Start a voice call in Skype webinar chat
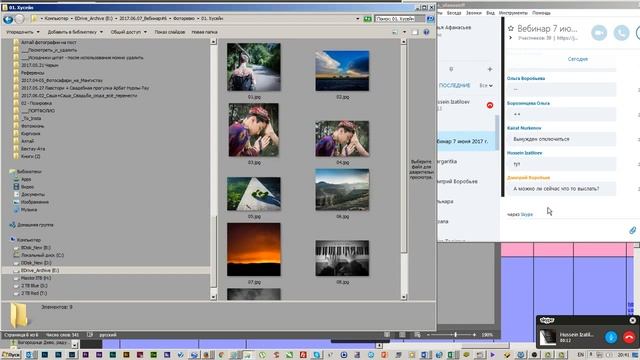Screen dimensions: 640x360 coord(621,33)
